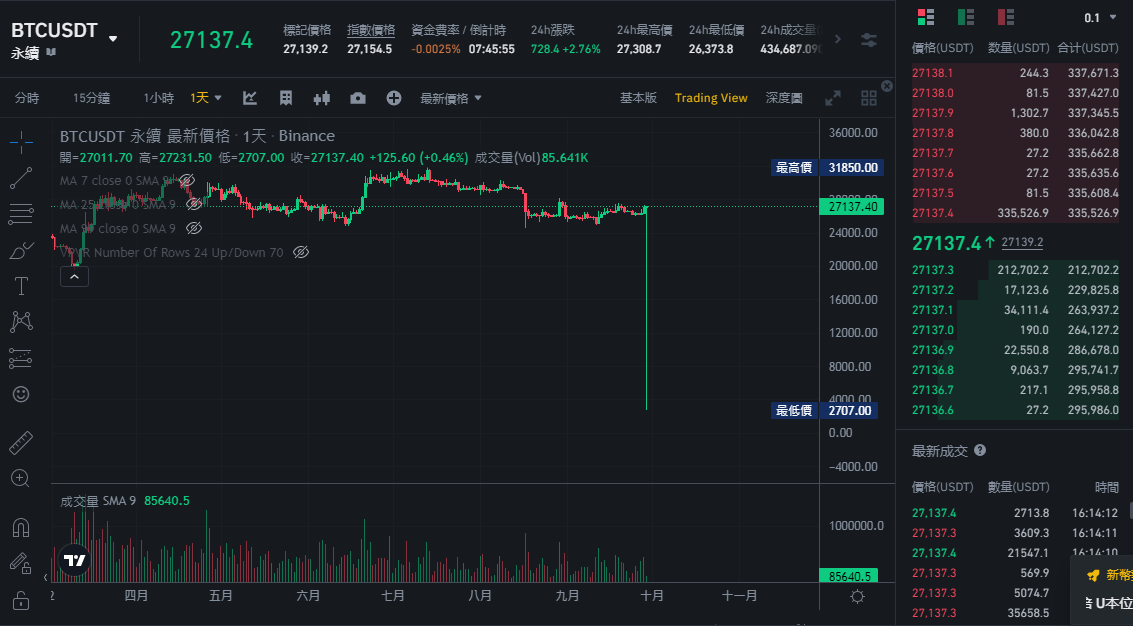Click the 資金費率 / 倒計時 label
Screen dimensions: 1133x626
(459, 30)
